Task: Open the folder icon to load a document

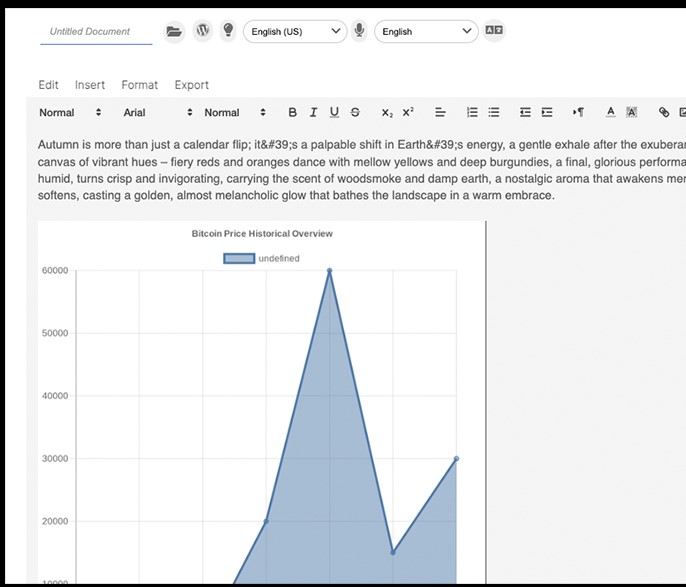Action: click(x=174, y=31)
